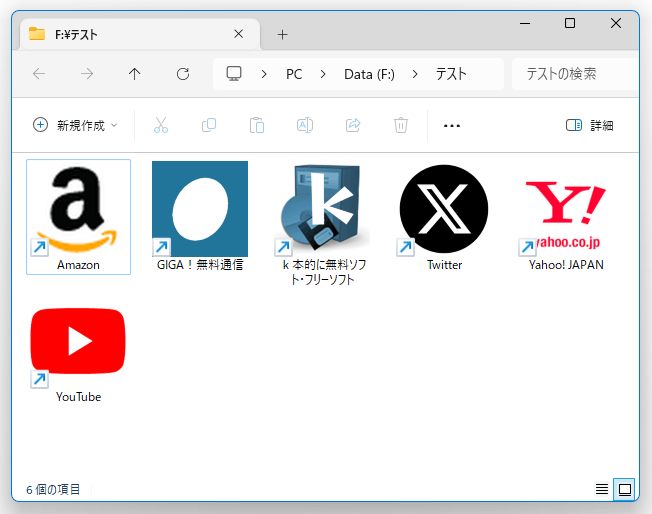Expand chevron between Data (F:) and テスト

(x=415, y=74)
